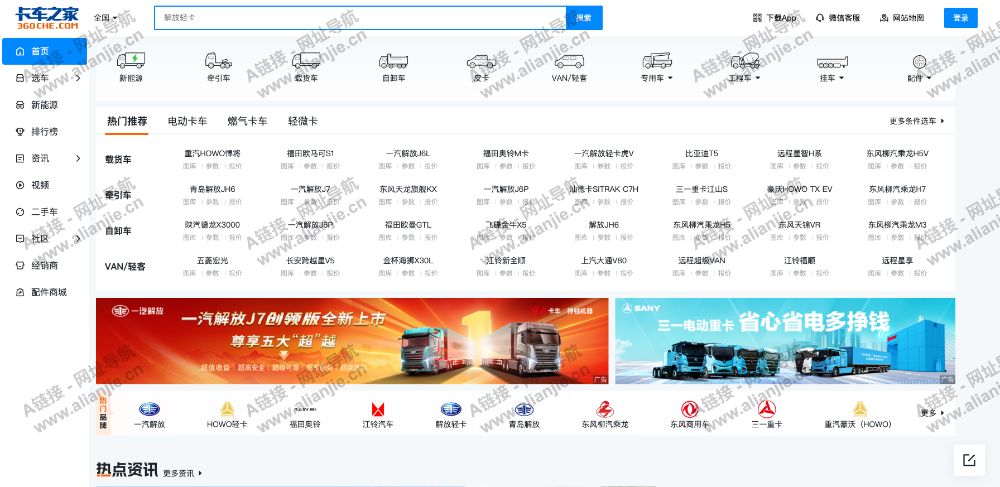
Task: Select the 三一重卡 brand logo
Action: [x=767, y=409]
